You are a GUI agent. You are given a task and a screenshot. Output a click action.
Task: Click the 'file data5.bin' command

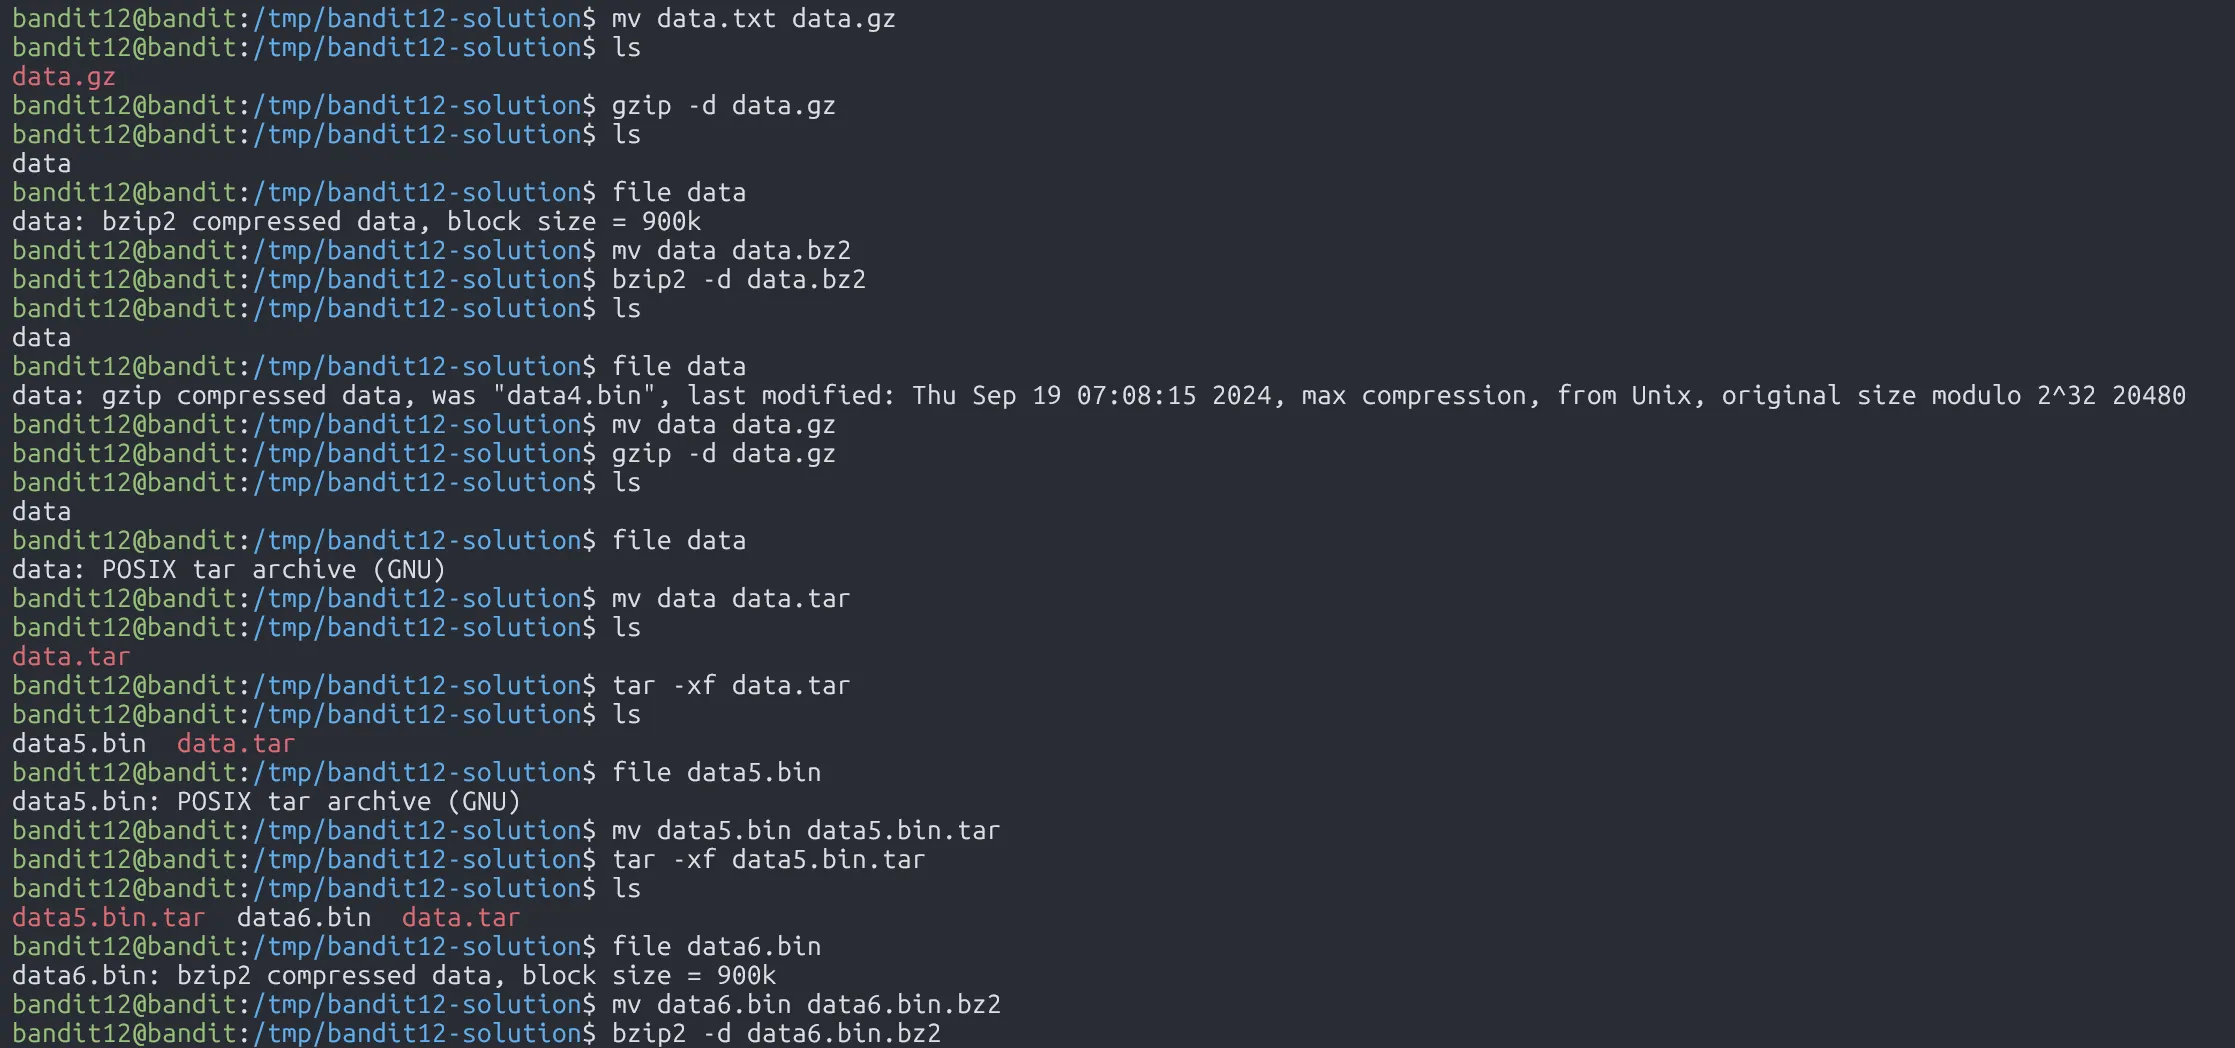point(716,773)
